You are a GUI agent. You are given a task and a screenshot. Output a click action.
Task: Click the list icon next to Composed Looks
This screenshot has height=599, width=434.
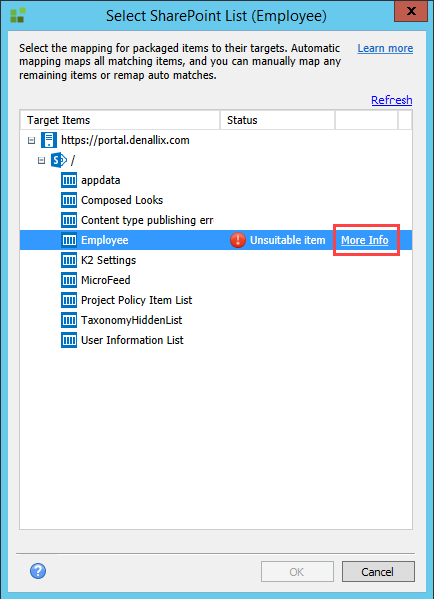tap(69, 200)
